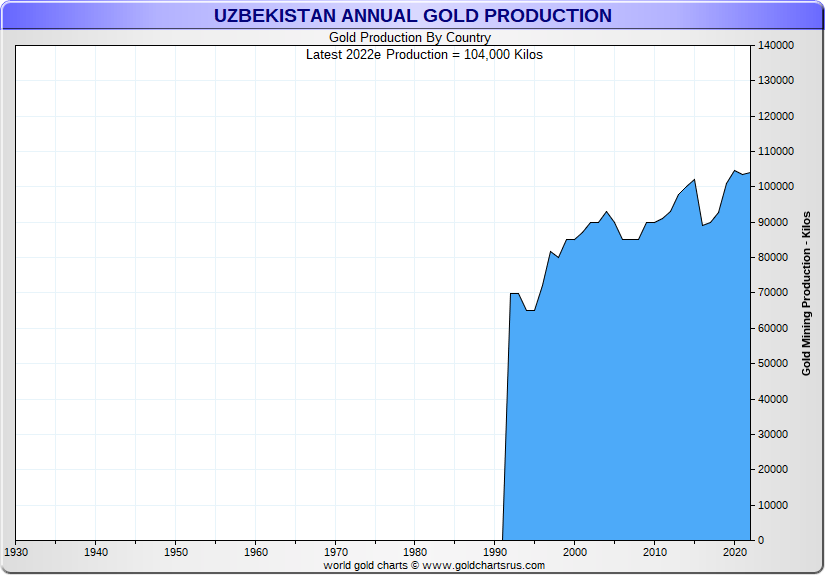Click the y-axis value 120000
The height and width of the screenshot is (575, 825).
pos(776,116)
